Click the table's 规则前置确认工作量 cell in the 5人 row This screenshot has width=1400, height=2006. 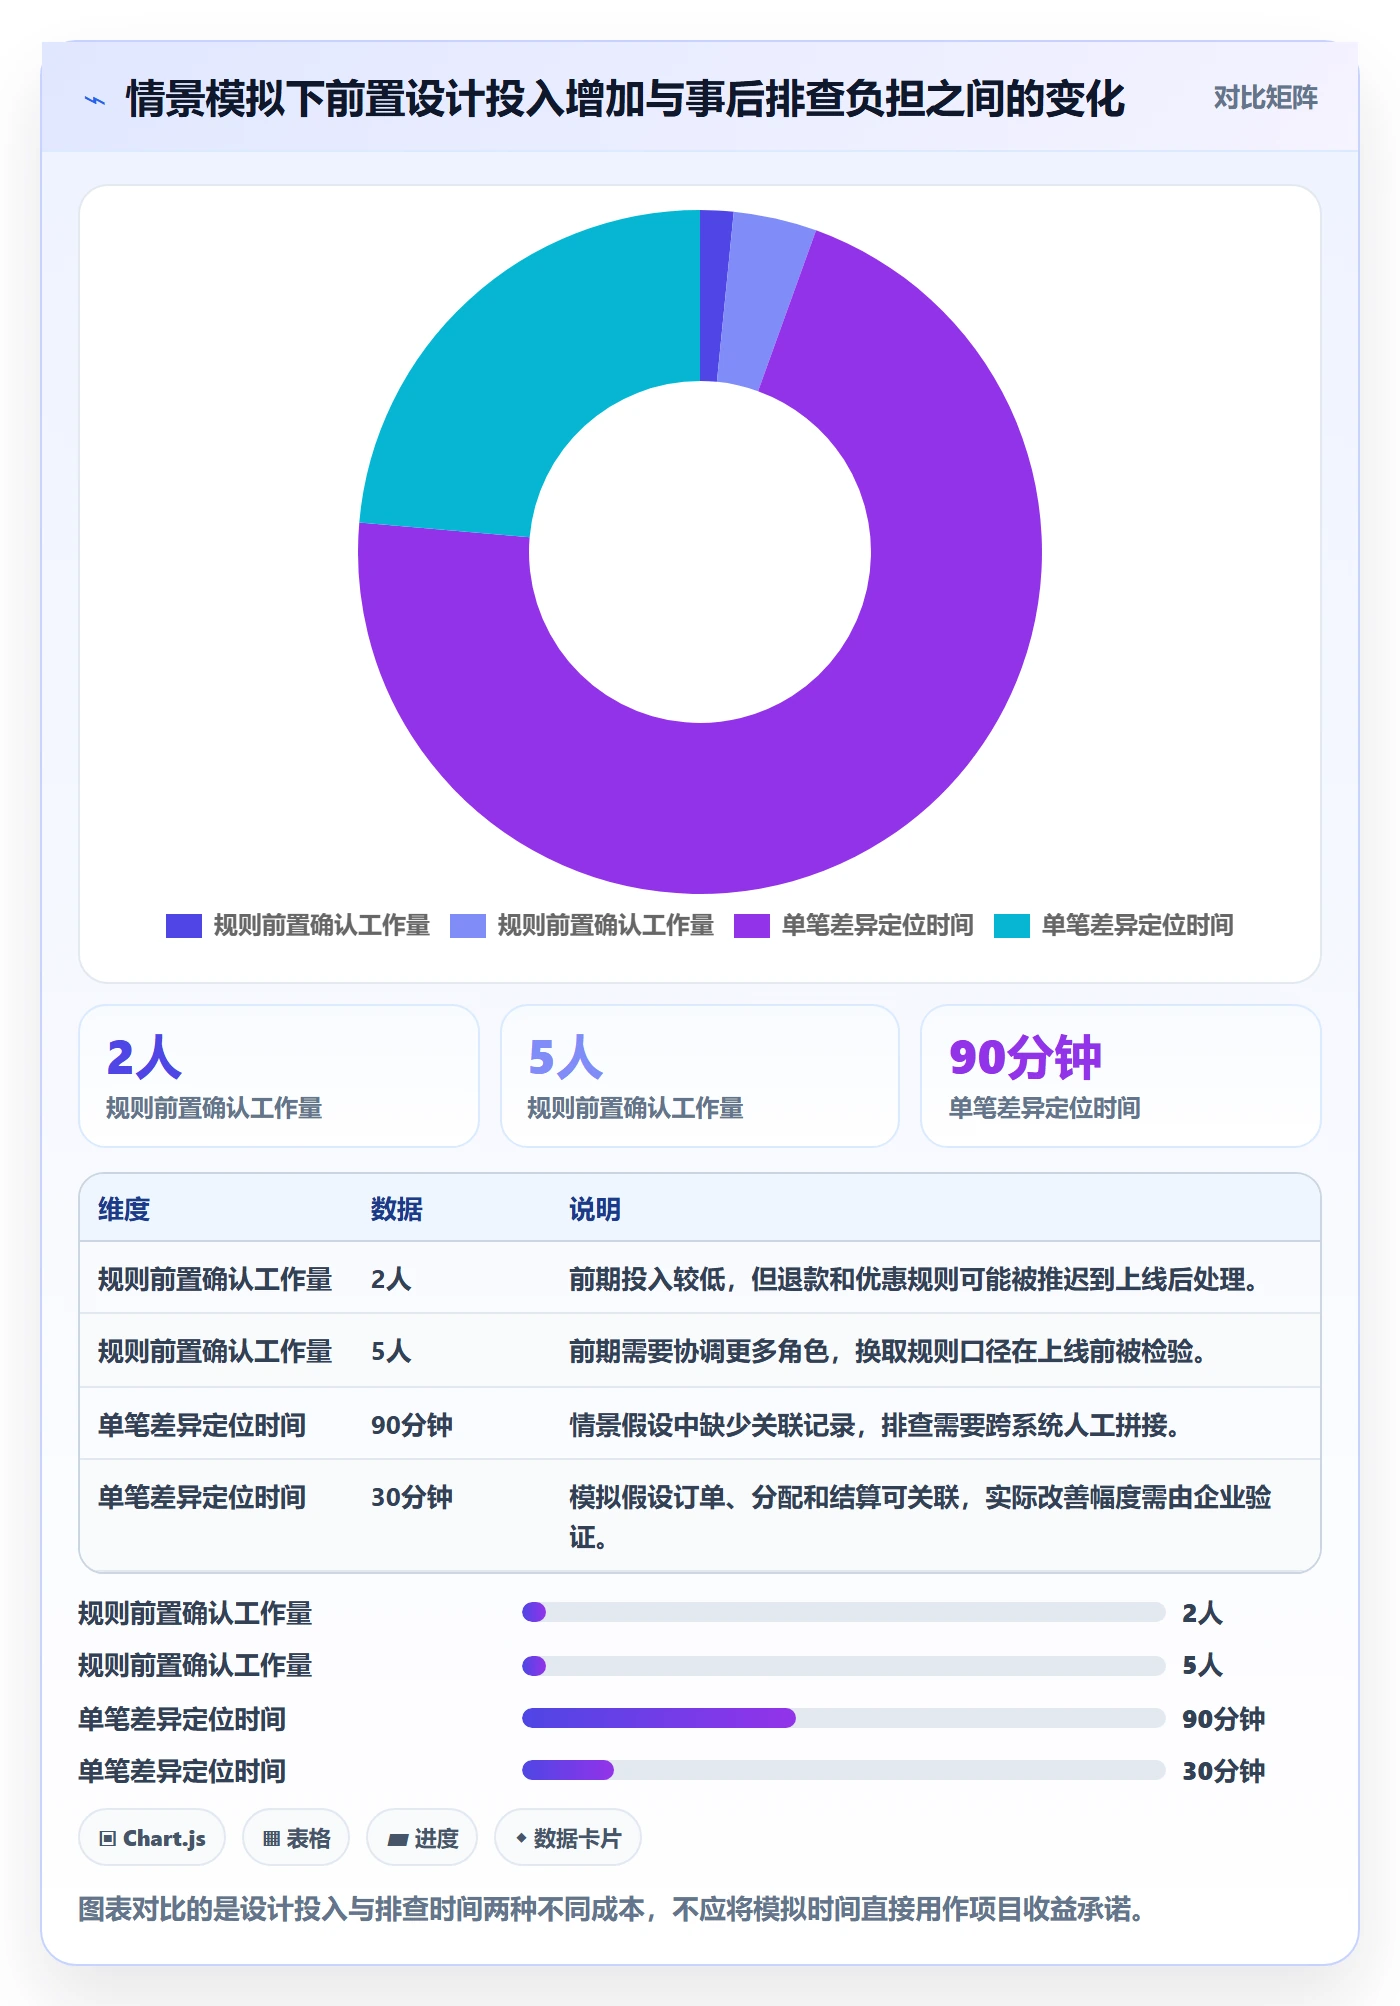[215, 1351]
